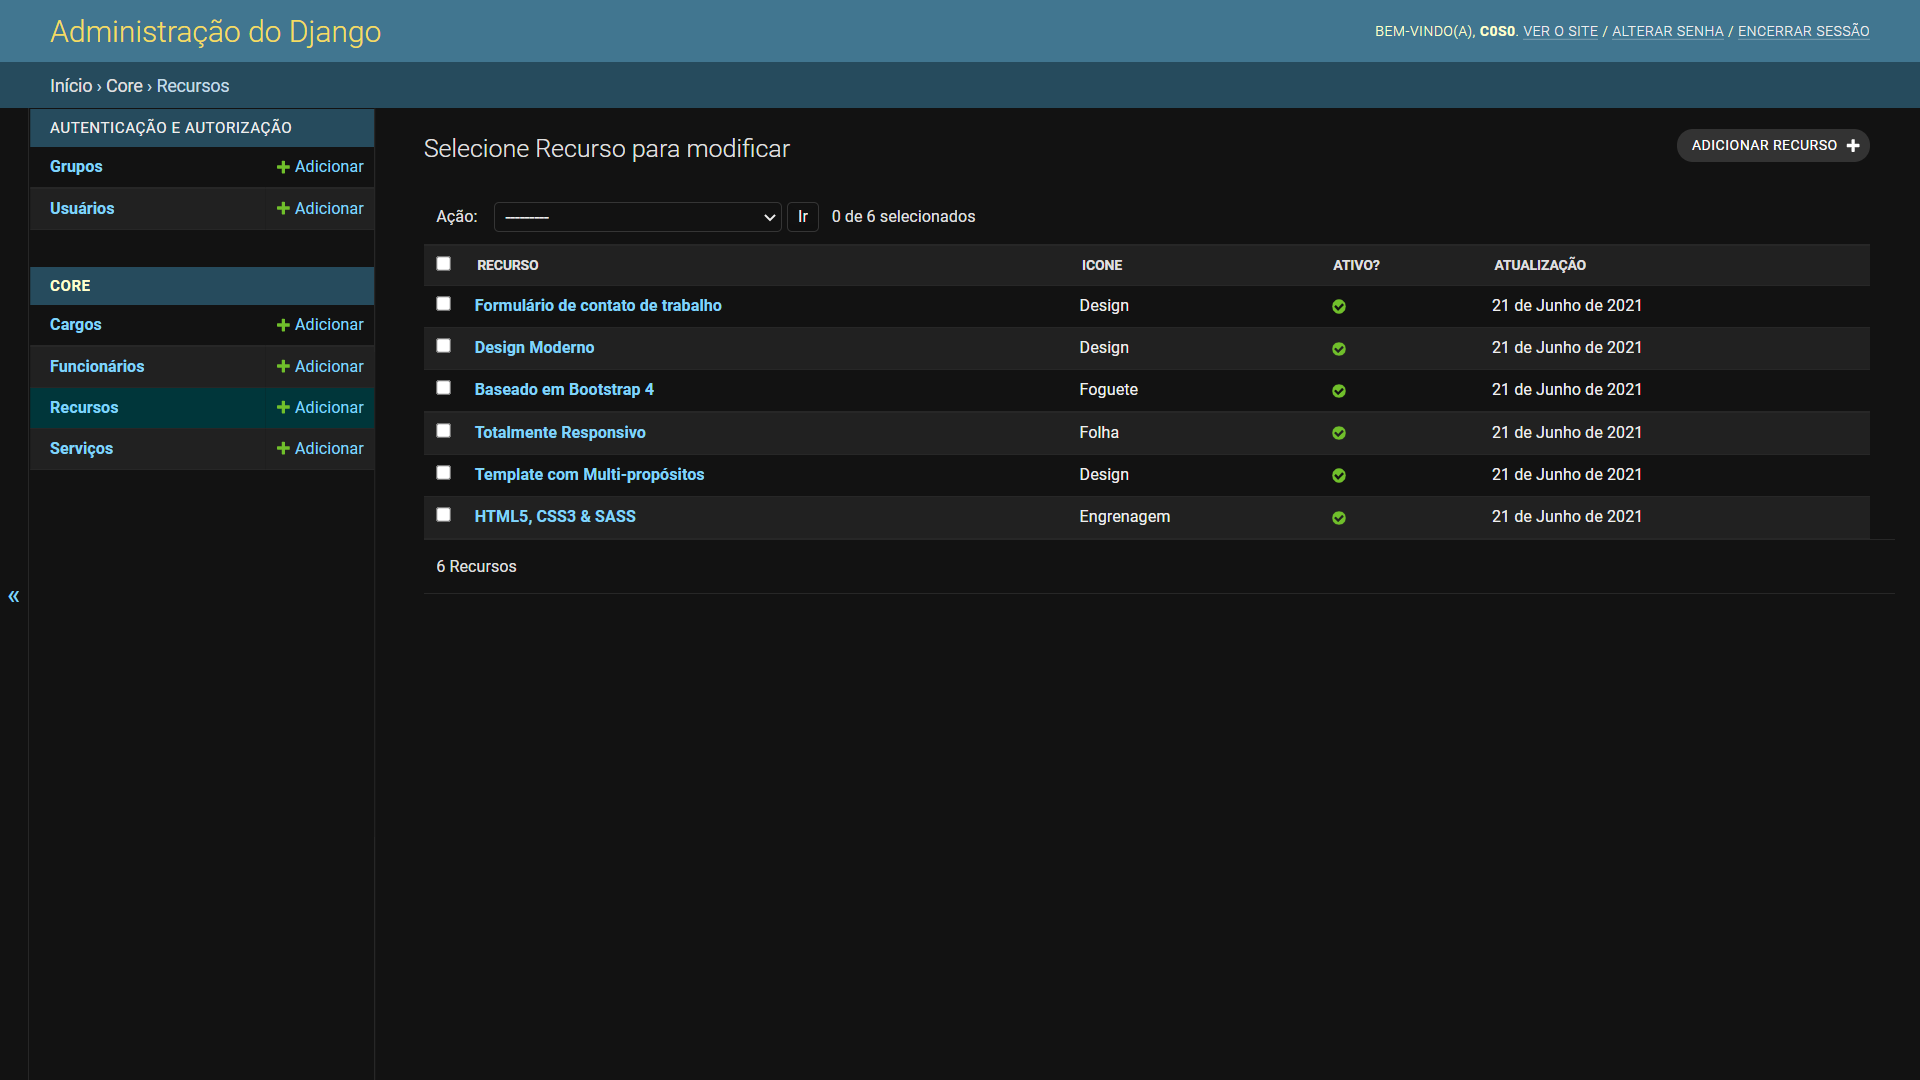This screenshot has height=1080, width=1920.
Task: Collapse the sidebar with the double-chevron icon
Action: click(14, 596)
